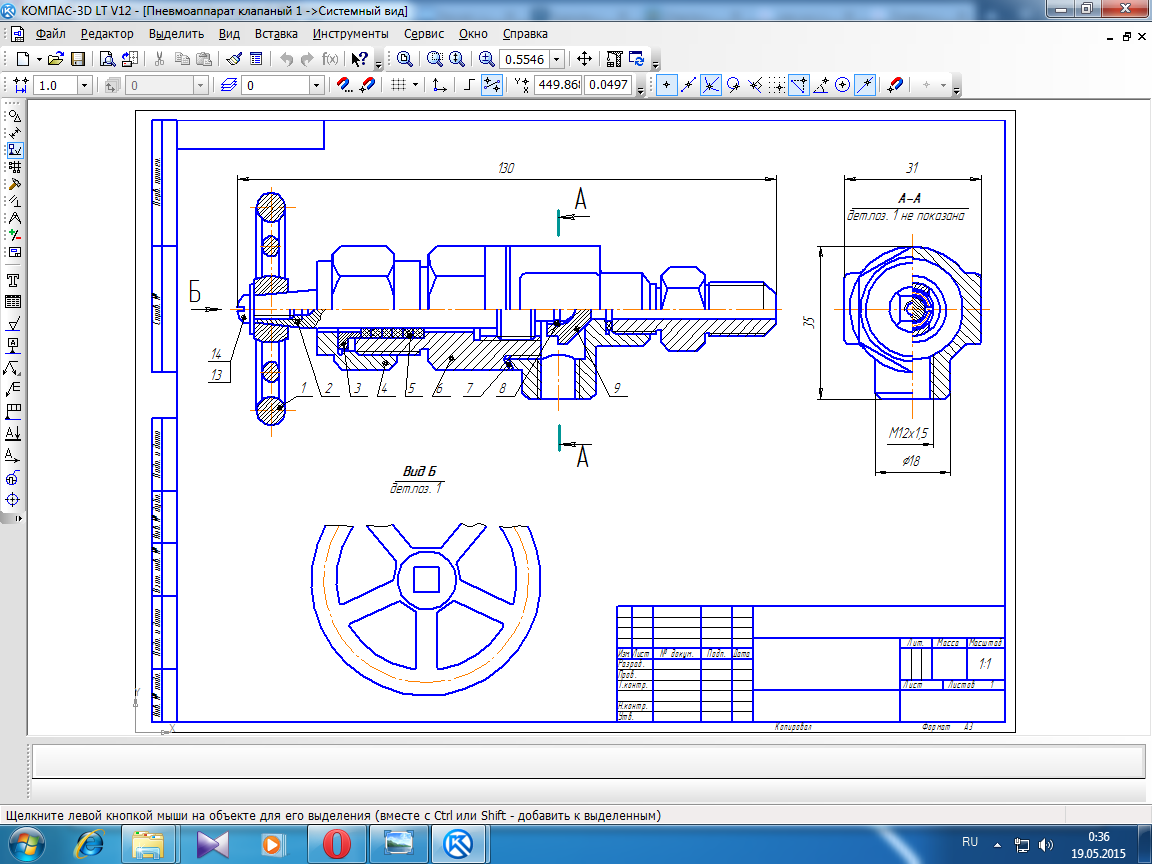Click the X coordinate field showing 0.0497
Viewport: 1152px width, 864px height.
pyautogui.click(x=608, y=84)
